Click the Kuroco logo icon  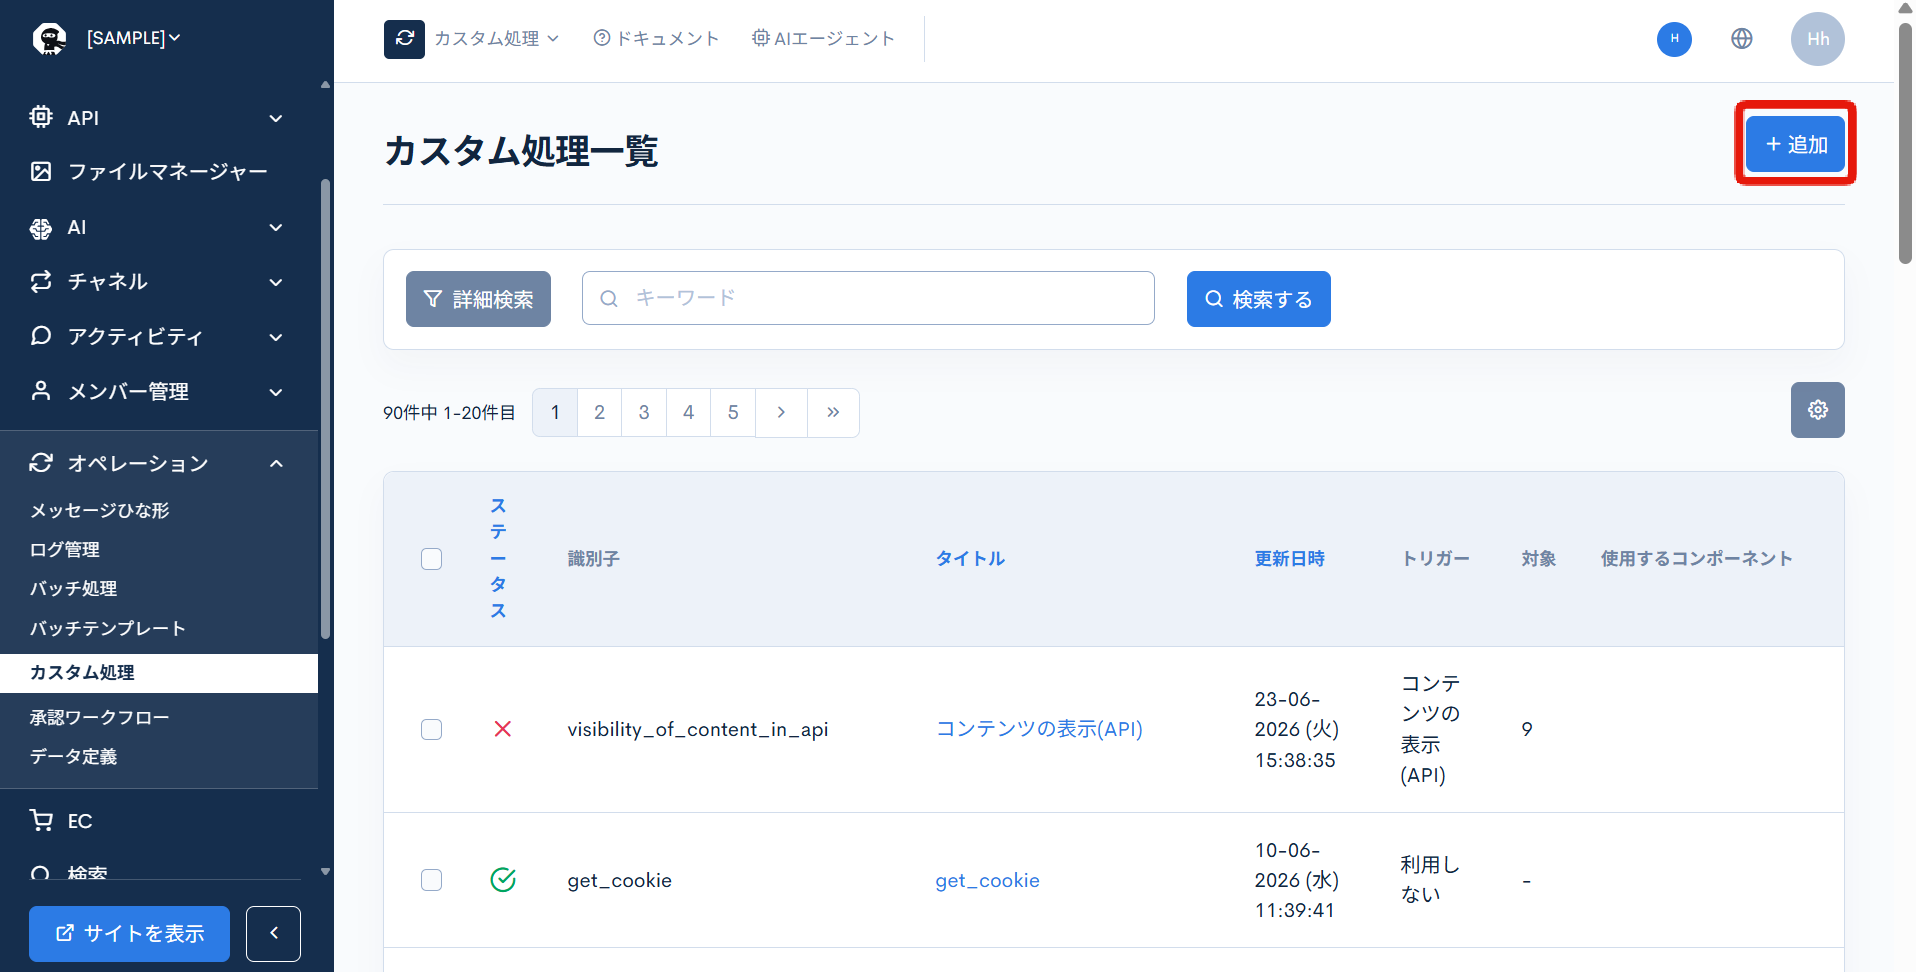[49, 38]
